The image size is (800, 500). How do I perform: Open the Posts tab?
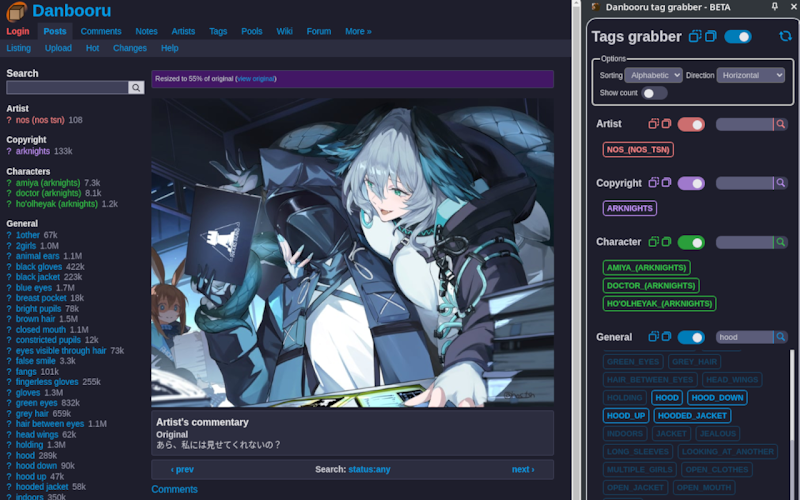click(55, 31)
